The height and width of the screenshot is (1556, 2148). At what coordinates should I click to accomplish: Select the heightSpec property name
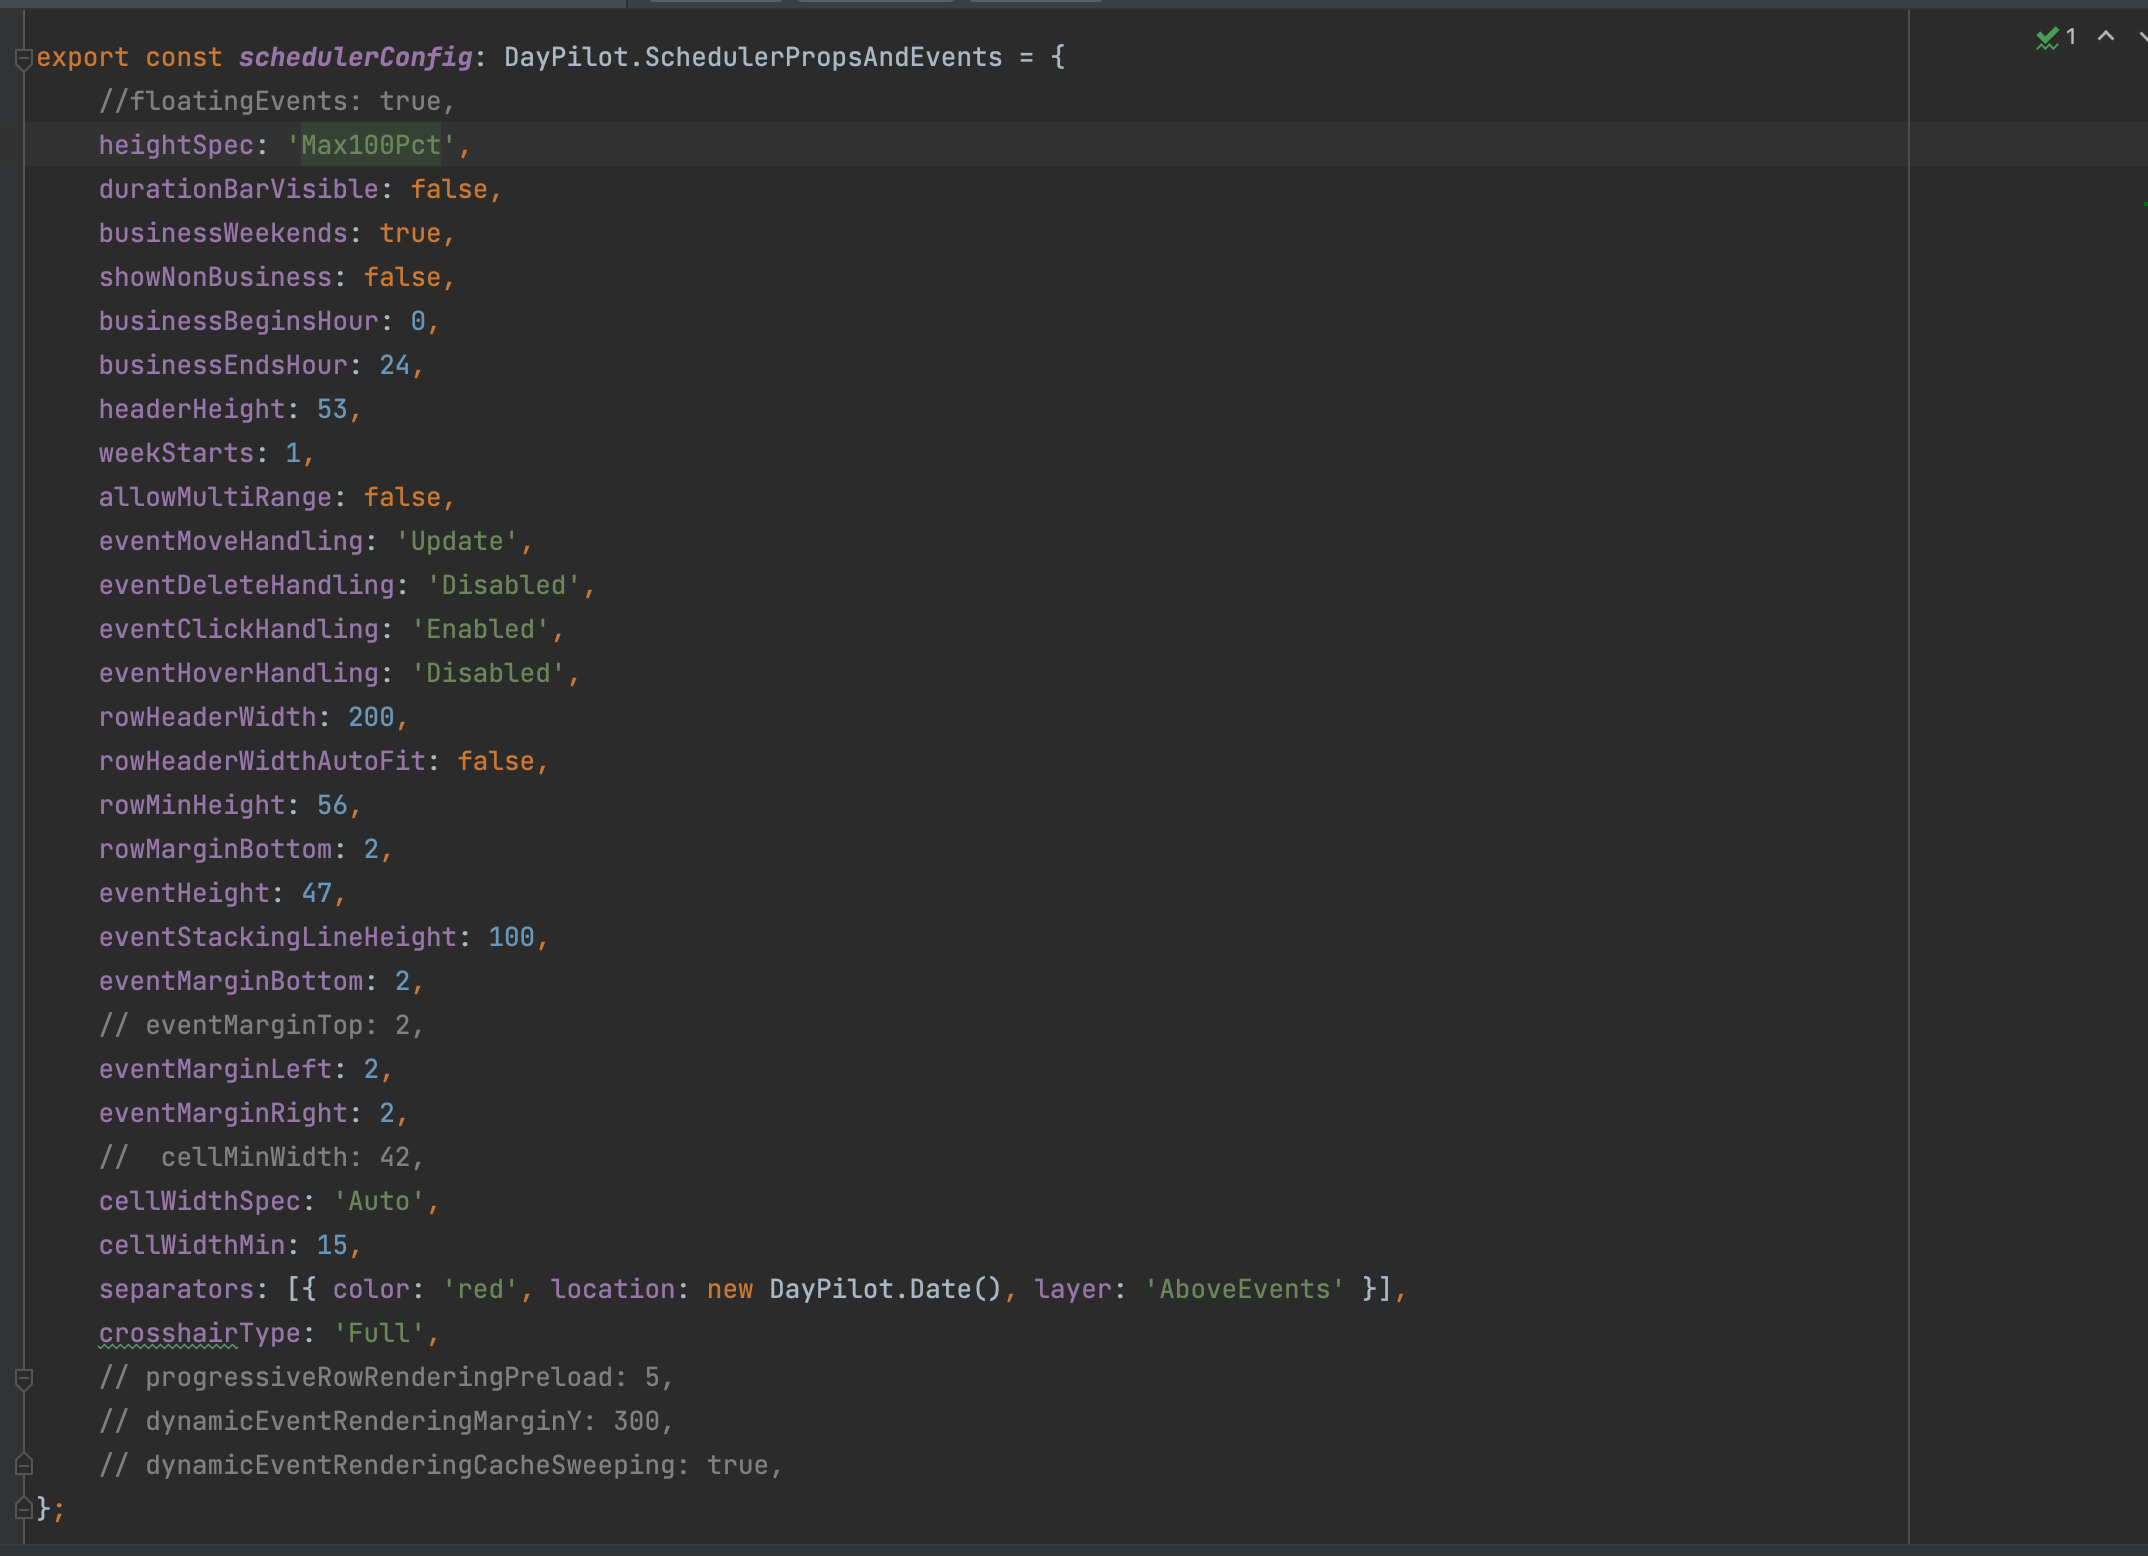(176, 145)
